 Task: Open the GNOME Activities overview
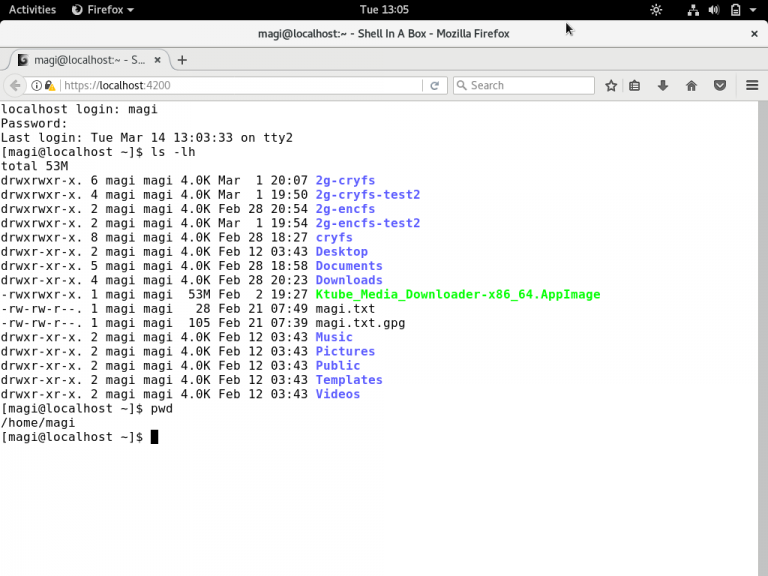tap(32, 9)
